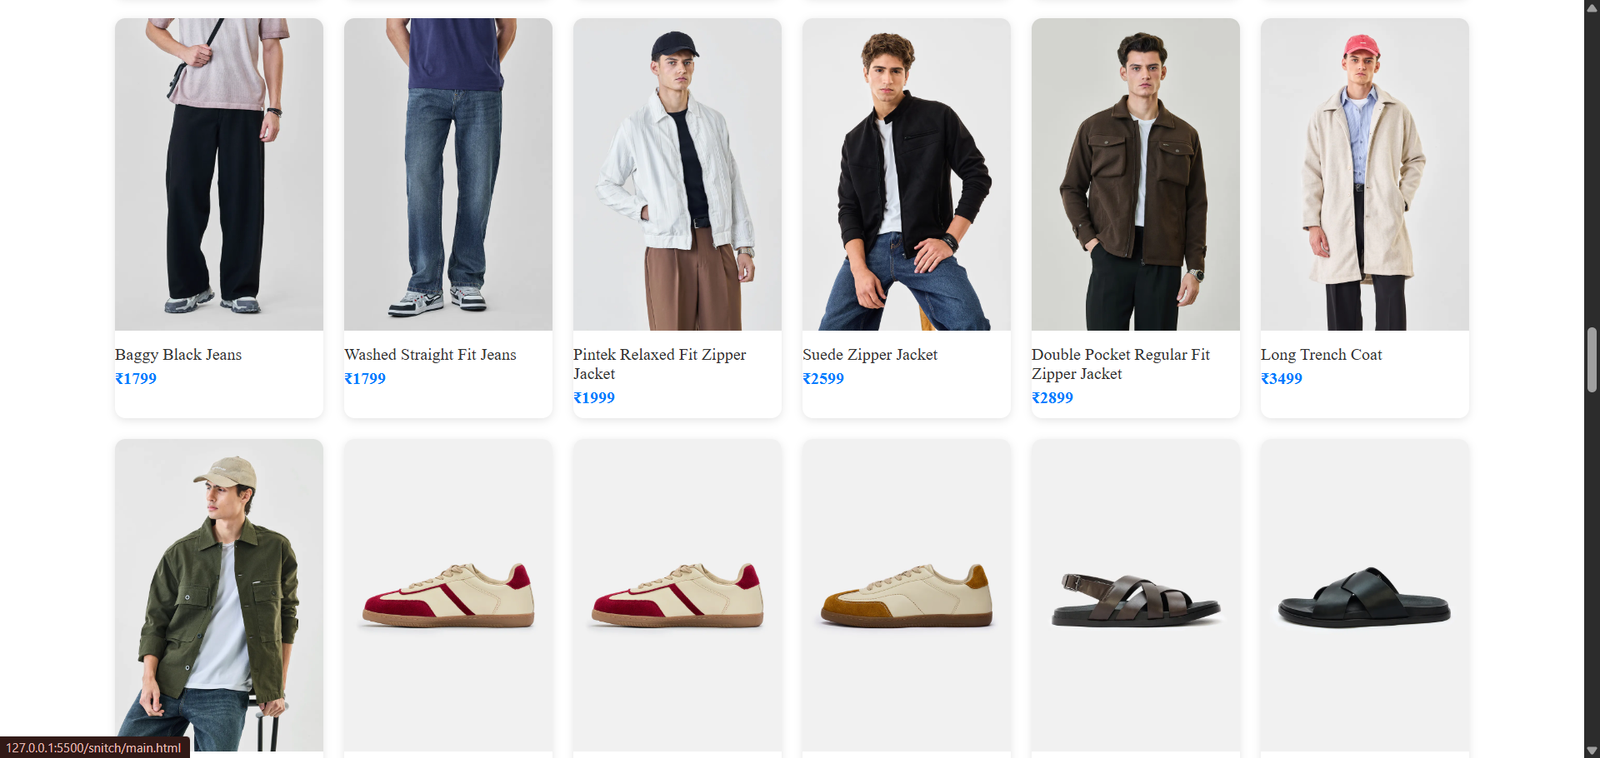Select the white Pintek zipper jacket image
The height and width of the screenshot is (758, 1600).
[x=676, y=174]
